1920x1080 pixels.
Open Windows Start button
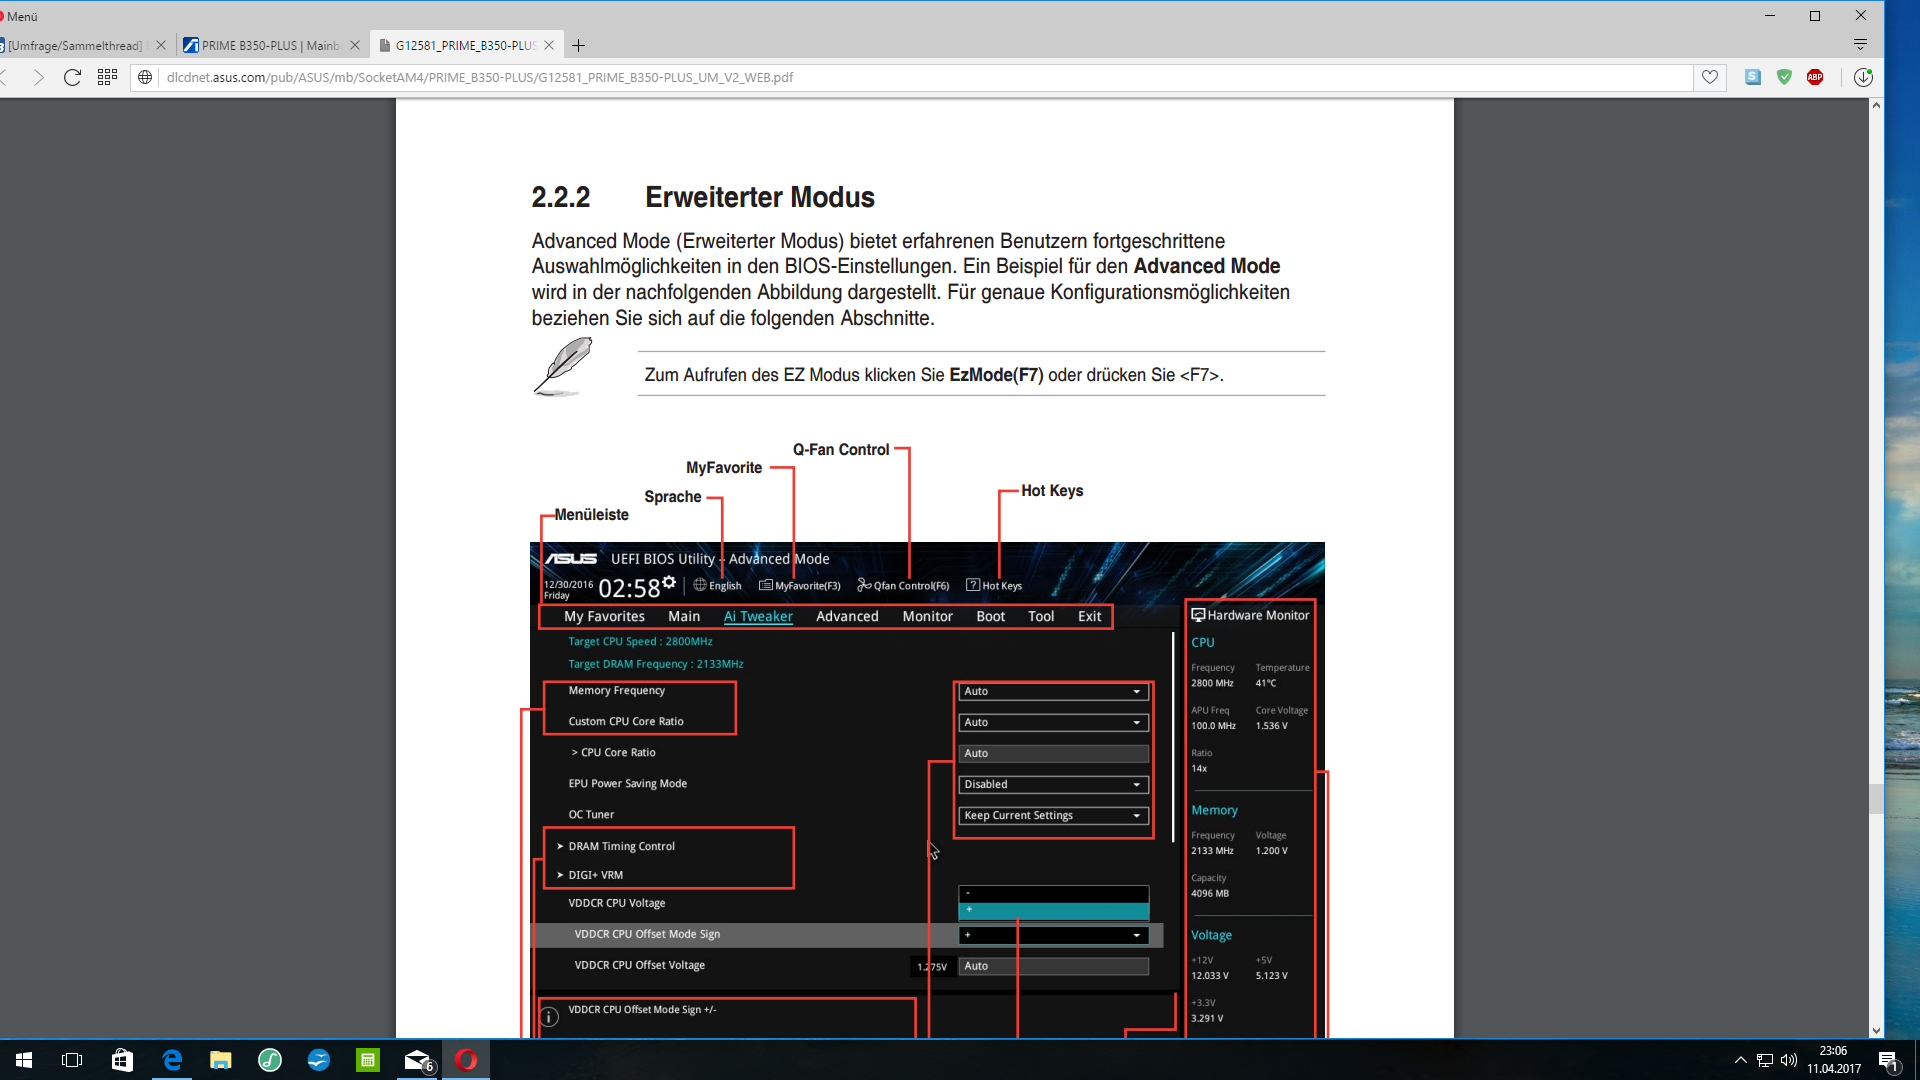pyautogui.click(x=24, y=1060)
